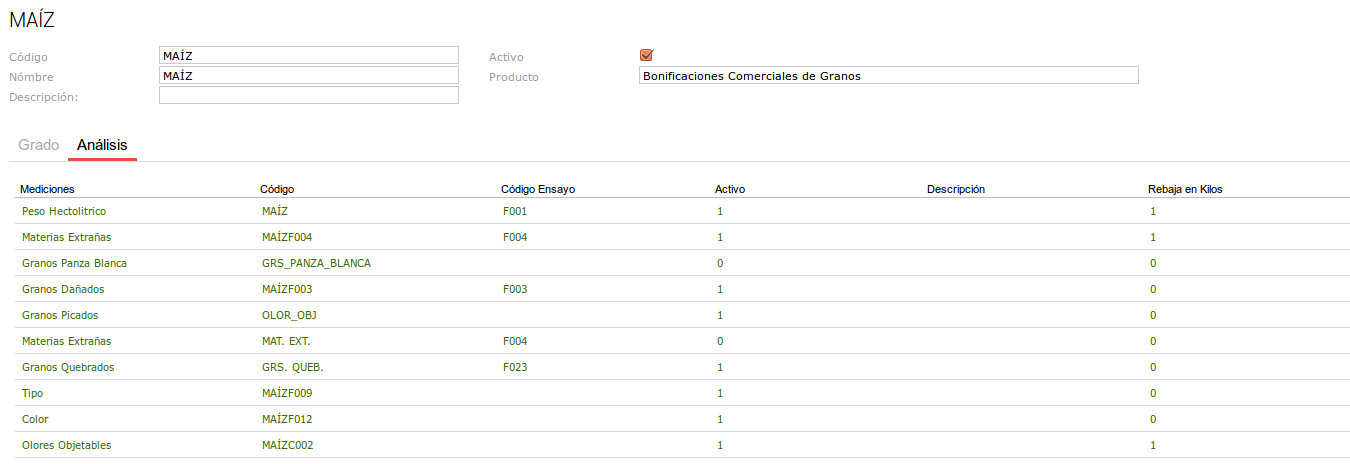Select the Granos Panza Blanca row
The width and height of the screenshot is (1350, 464).
coord(74,264)
